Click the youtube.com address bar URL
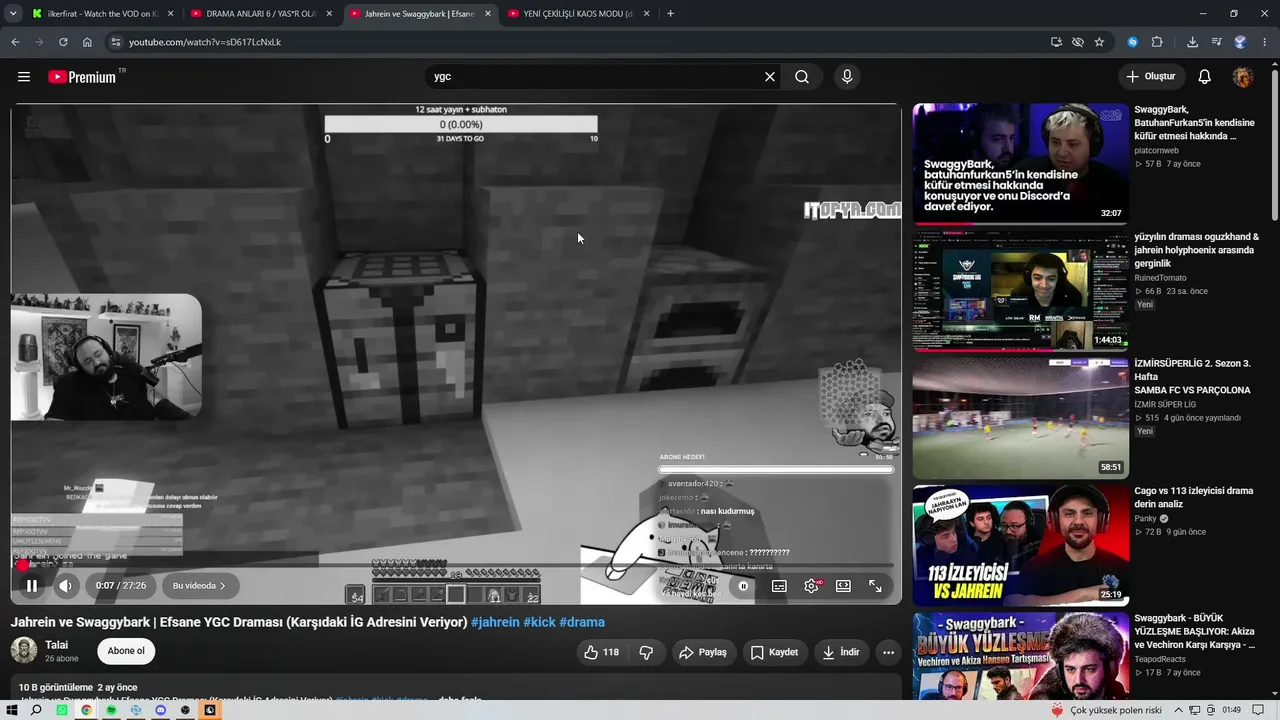This screenshot has width=1280, height=720. click(x=205, y=42)
